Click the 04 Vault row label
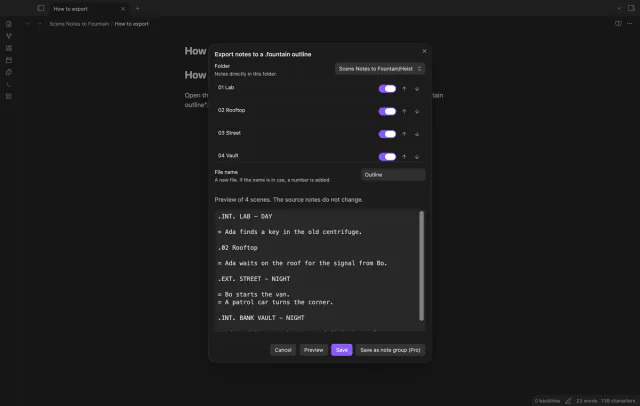 (228, 155)
